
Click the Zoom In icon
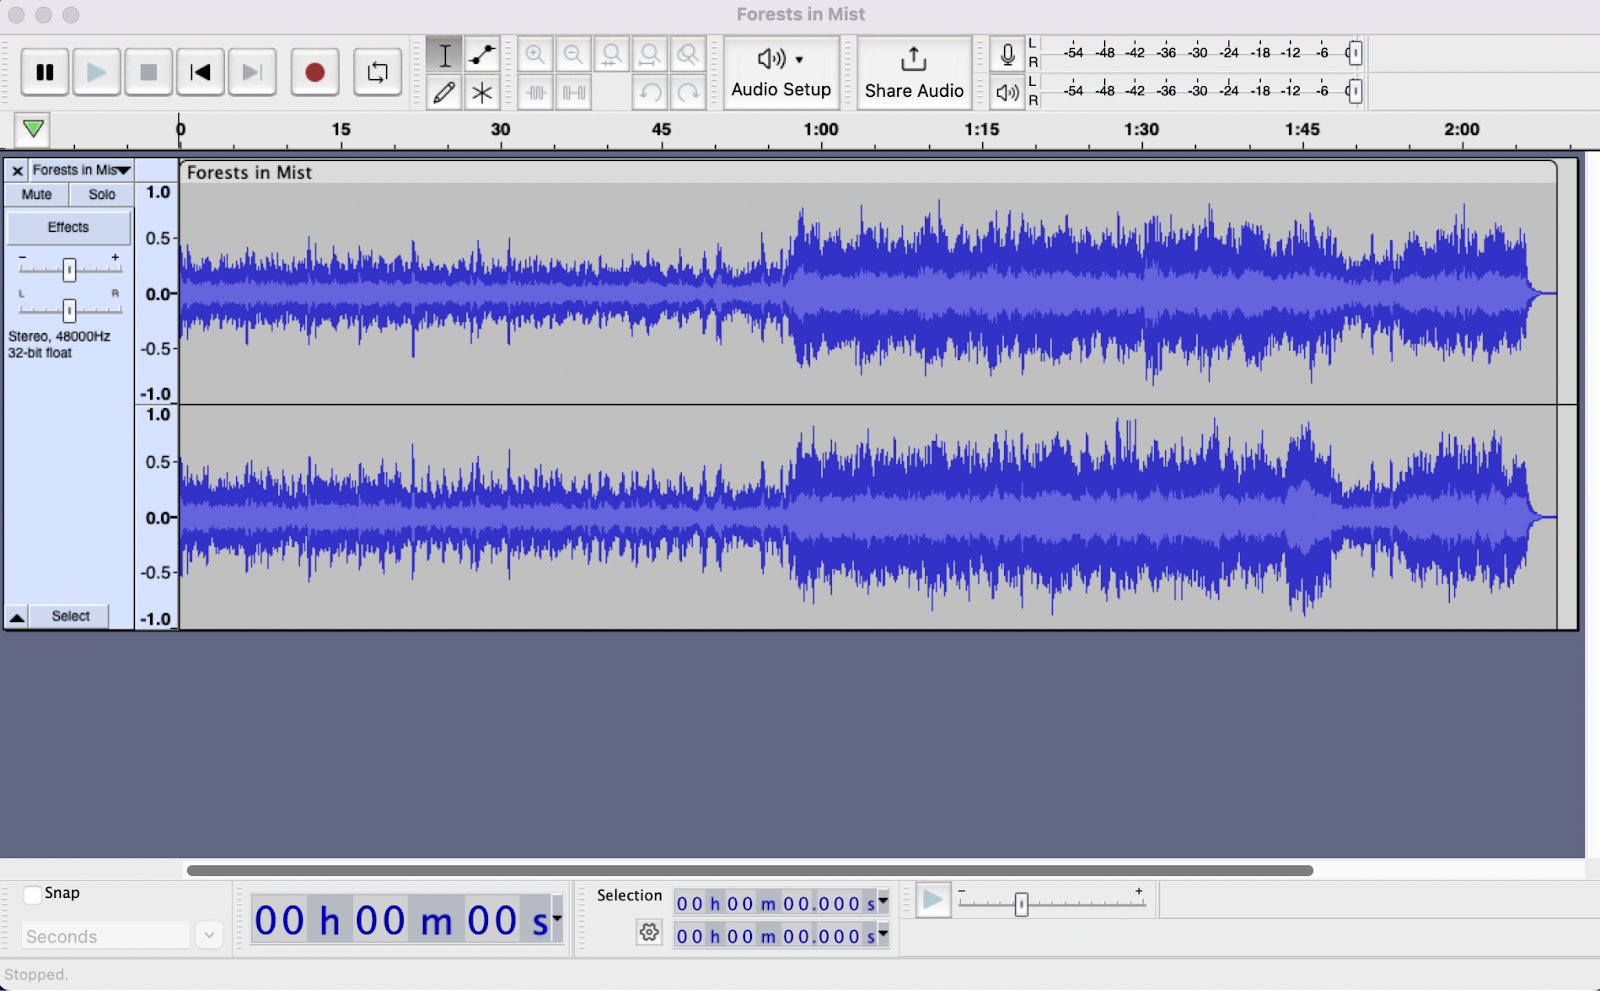click(x=535, y=55)
